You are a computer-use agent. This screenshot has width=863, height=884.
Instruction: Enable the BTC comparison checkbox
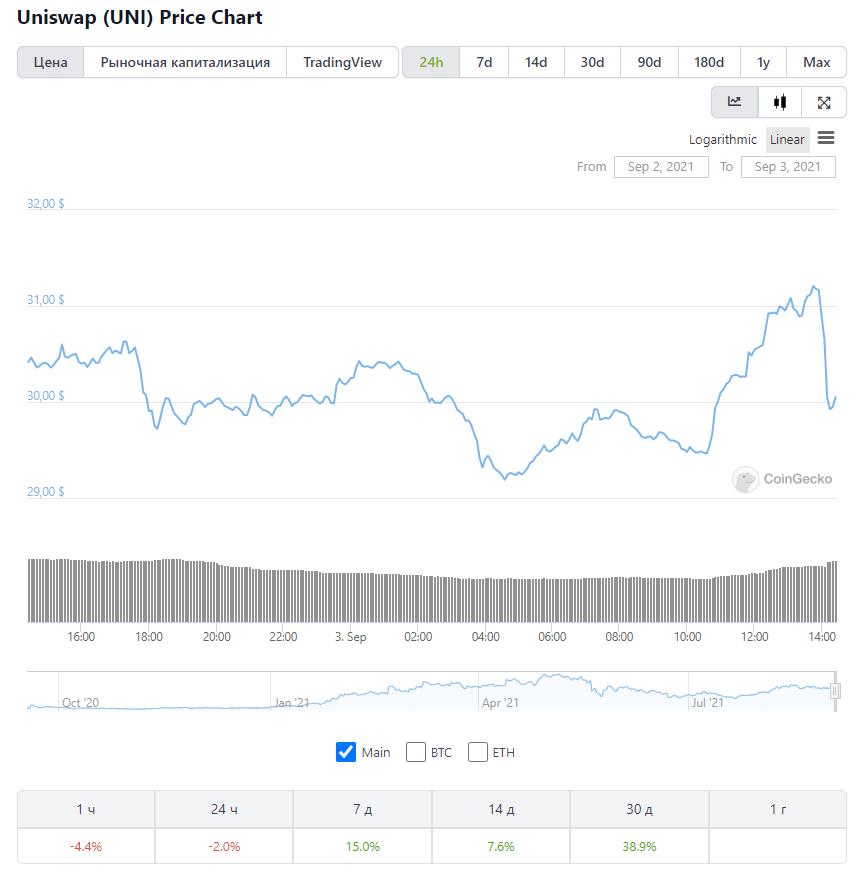[x=415, y=752]
